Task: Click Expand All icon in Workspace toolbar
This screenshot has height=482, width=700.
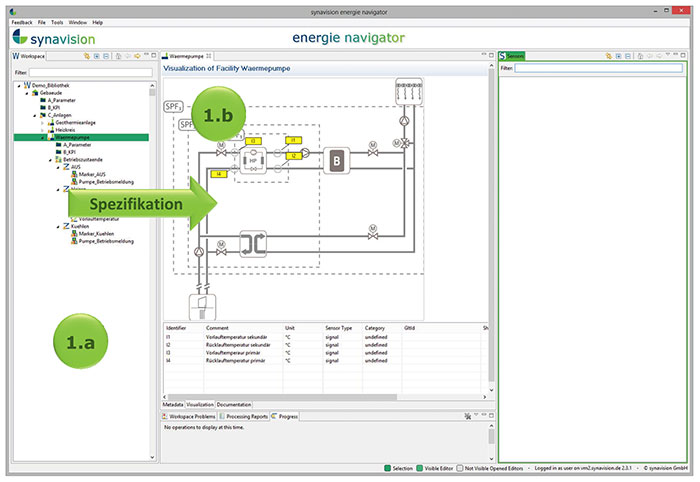Action: pyautogui.click(x=96, y=56)
